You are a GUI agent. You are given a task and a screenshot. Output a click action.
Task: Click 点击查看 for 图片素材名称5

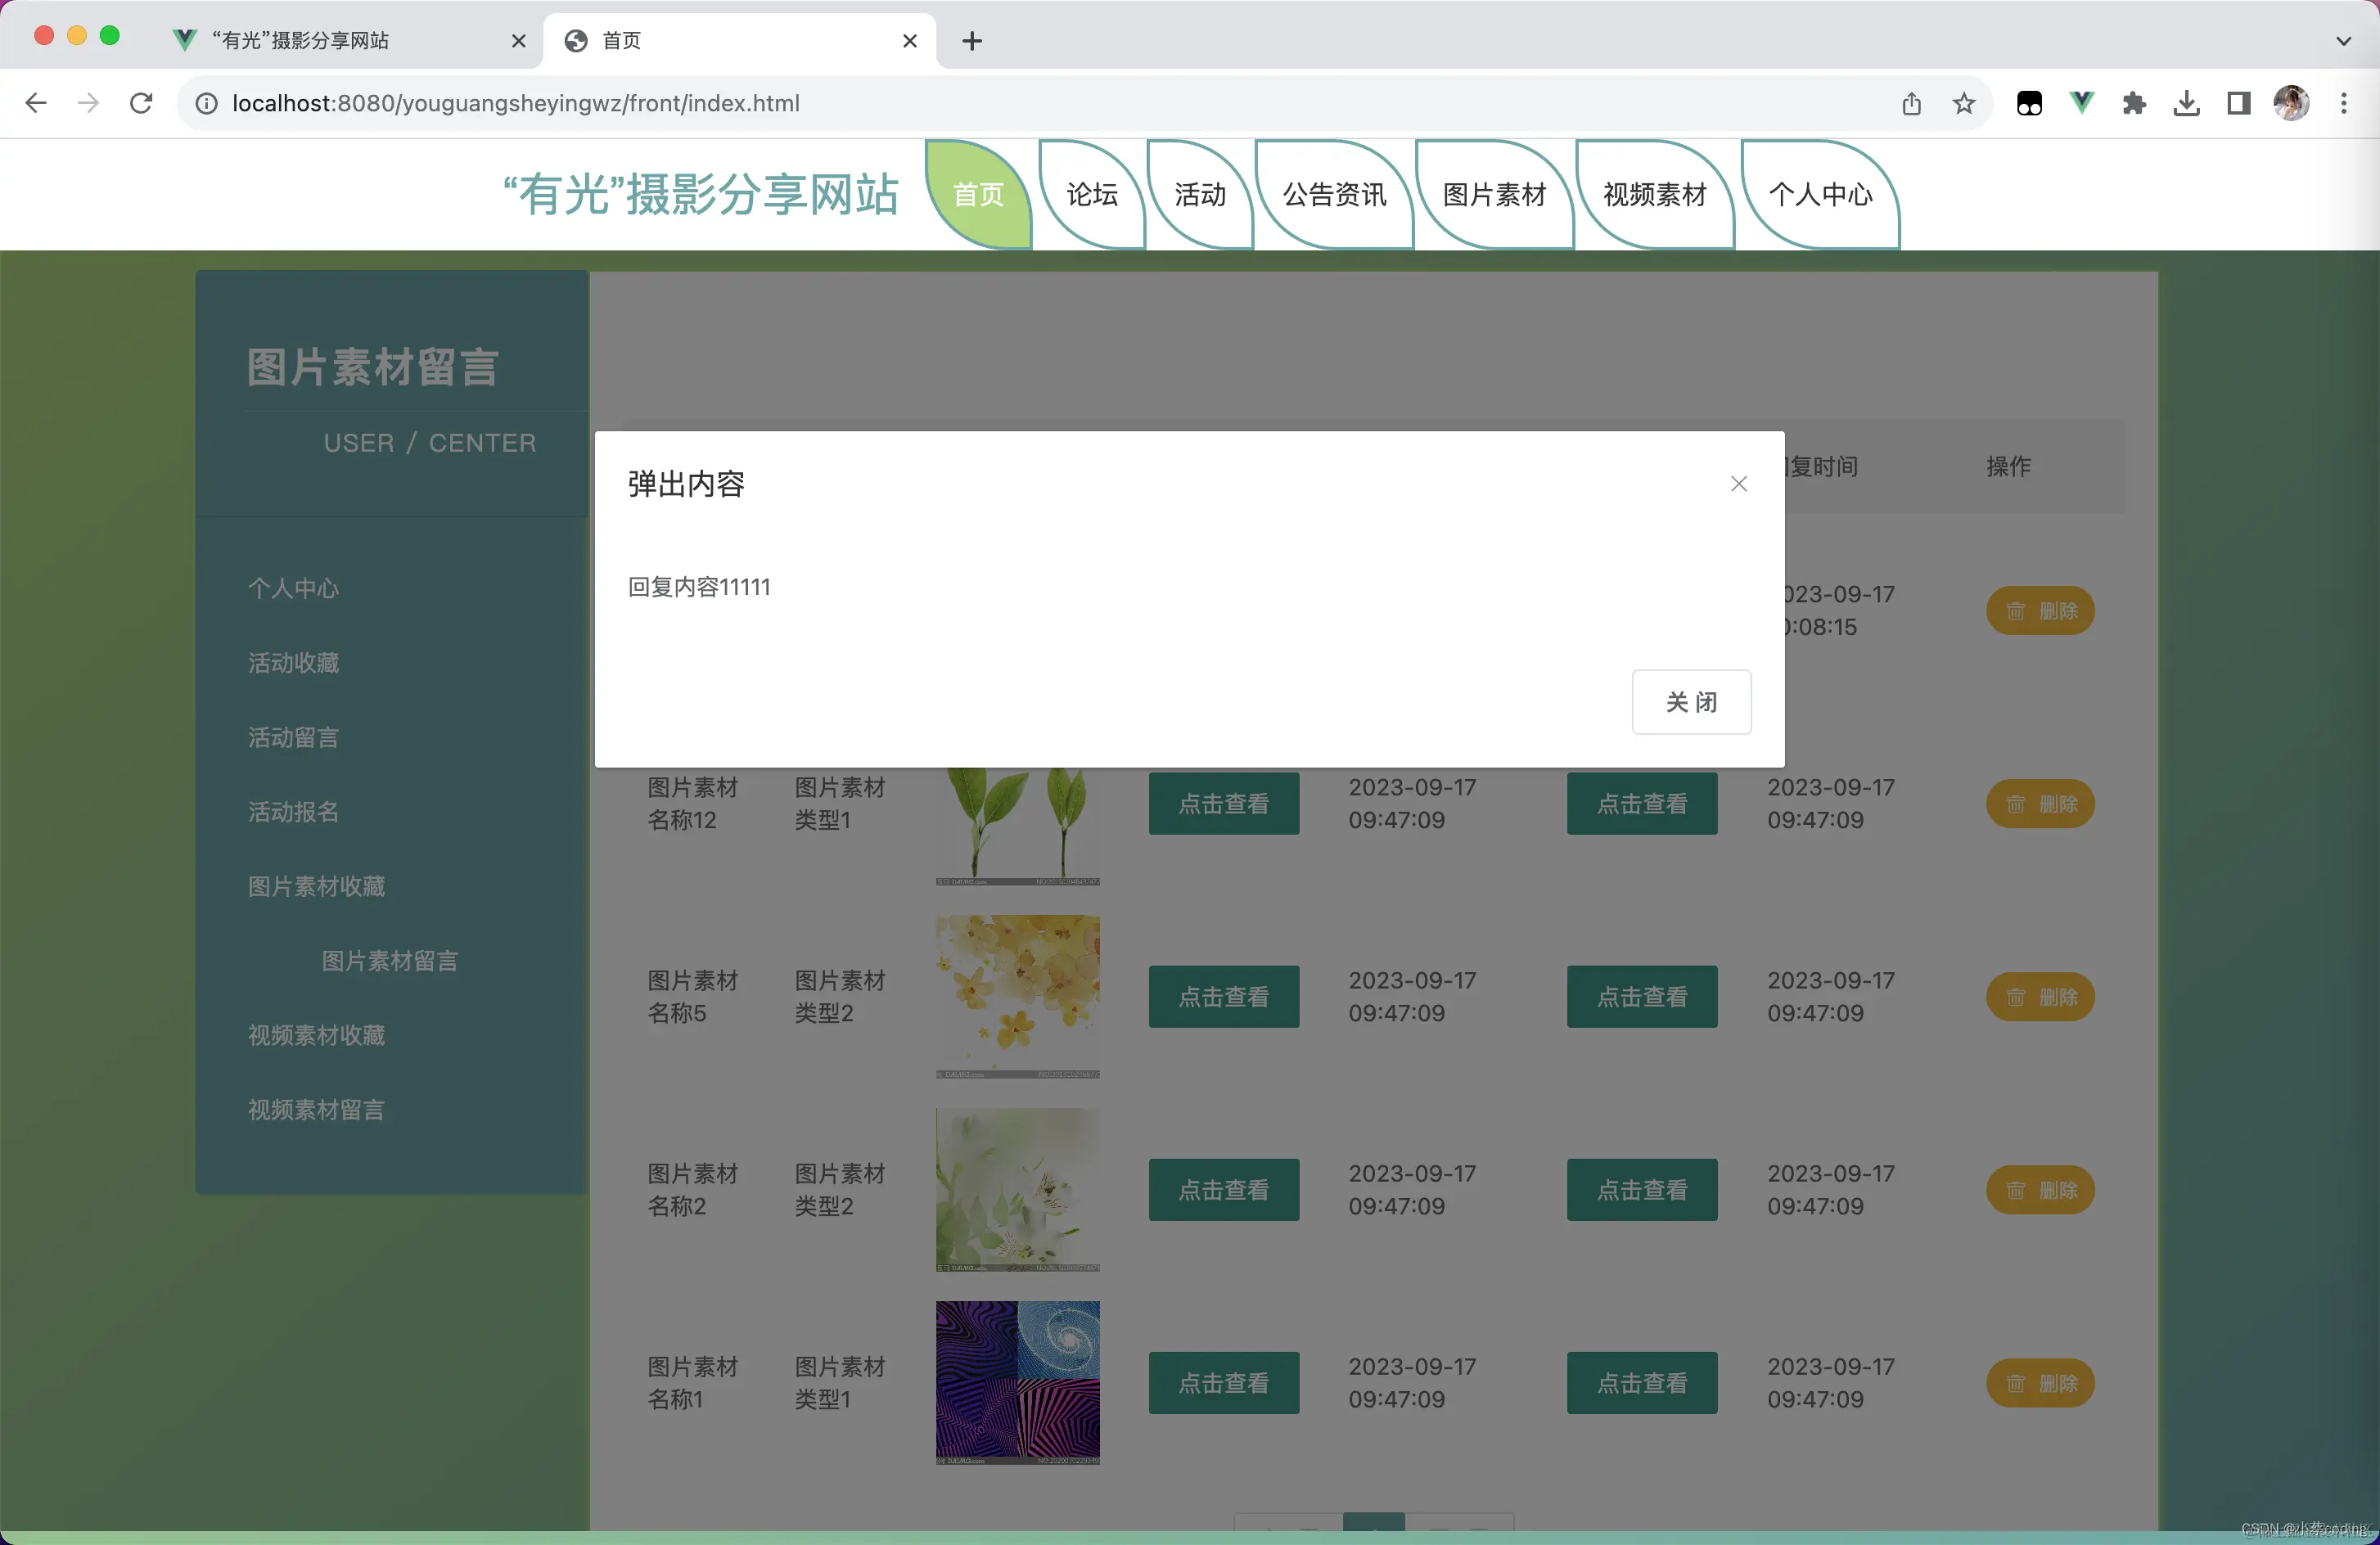(x=1224, y=996)
